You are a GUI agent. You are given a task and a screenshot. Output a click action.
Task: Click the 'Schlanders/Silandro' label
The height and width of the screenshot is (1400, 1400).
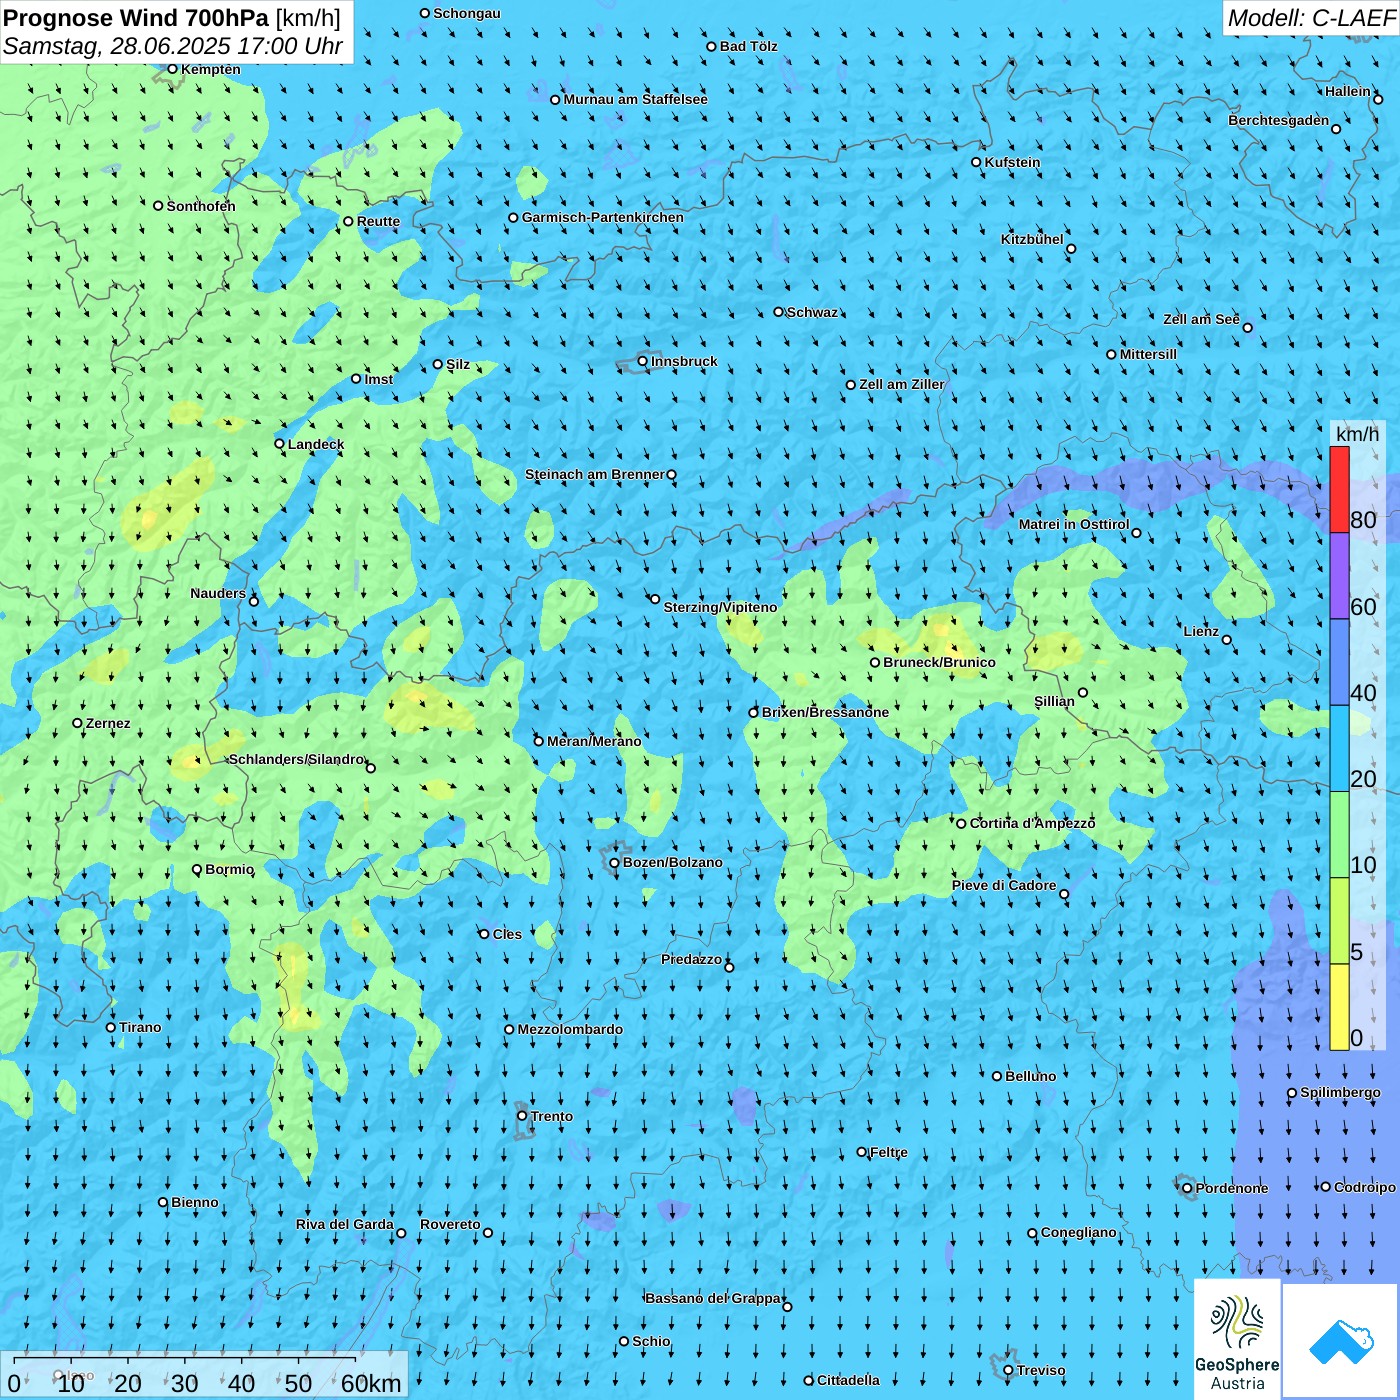click(296, 759)
